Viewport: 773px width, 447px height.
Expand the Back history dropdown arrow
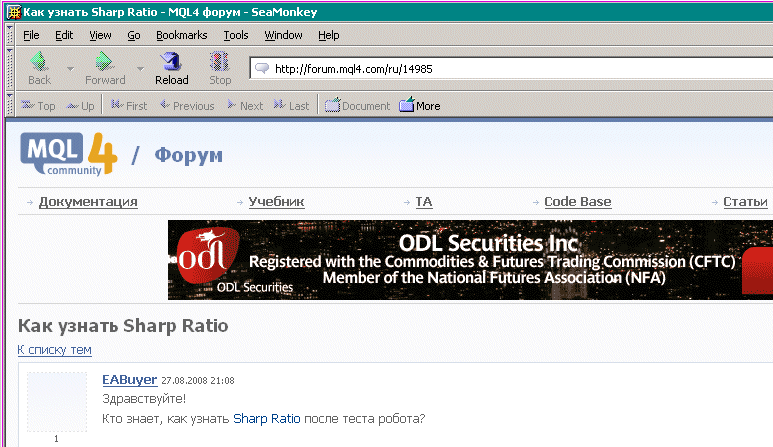click(x=70, y=68)
